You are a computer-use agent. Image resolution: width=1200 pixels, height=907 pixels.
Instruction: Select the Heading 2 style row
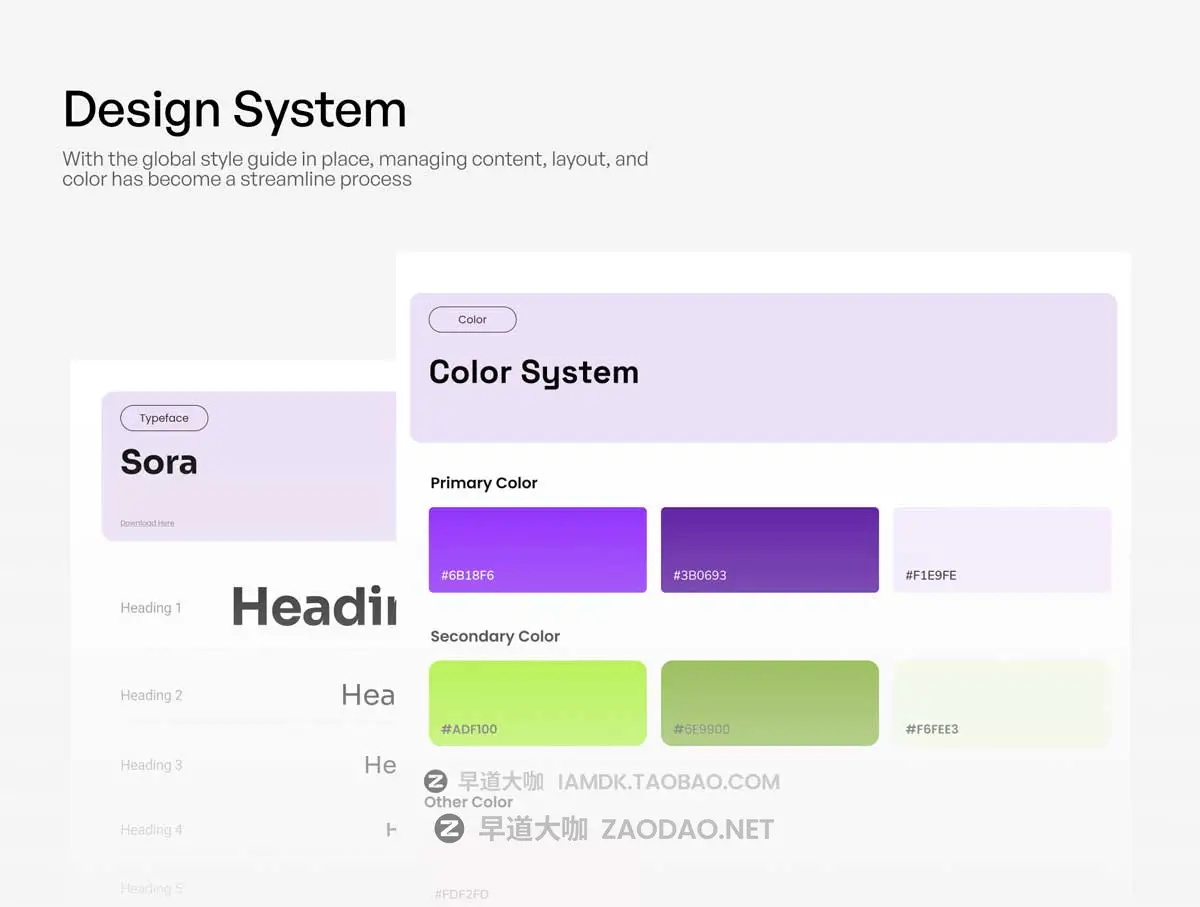[151, 694]
